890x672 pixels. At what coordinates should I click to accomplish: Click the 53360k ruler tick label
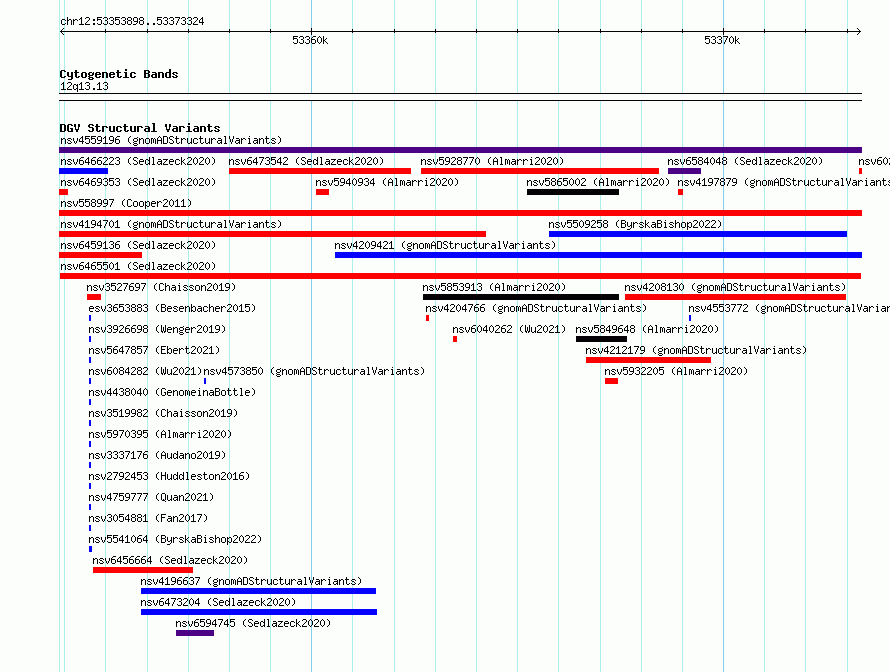coord(310,40)
